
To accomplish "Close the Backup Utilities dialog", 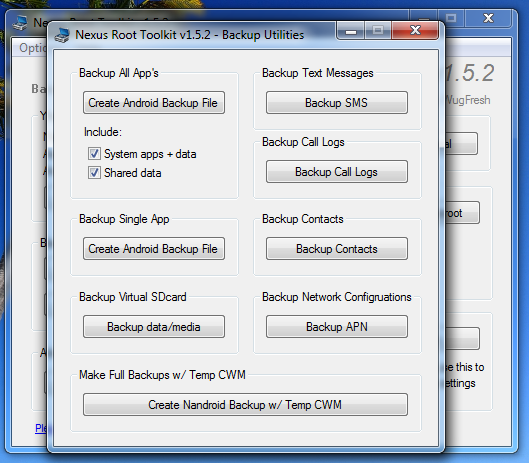I will (415, 31).
